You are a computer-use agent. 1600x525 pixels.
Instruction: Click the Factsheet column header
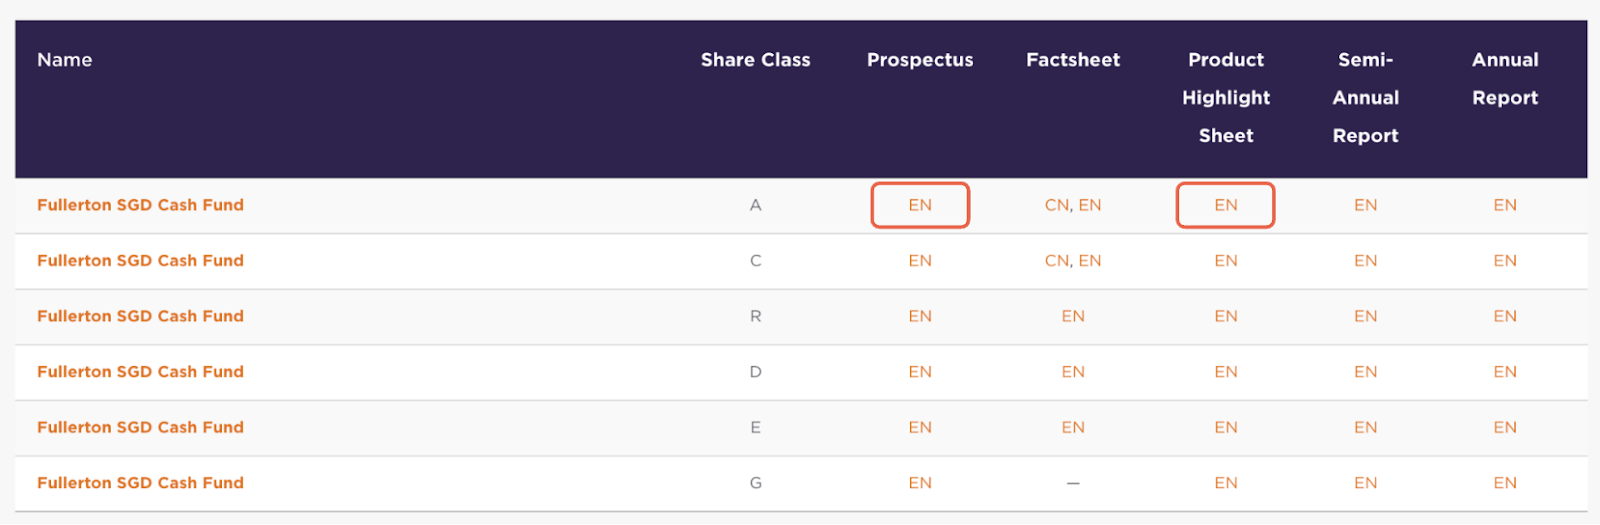pyautogui.click(x=1073, y=60)
